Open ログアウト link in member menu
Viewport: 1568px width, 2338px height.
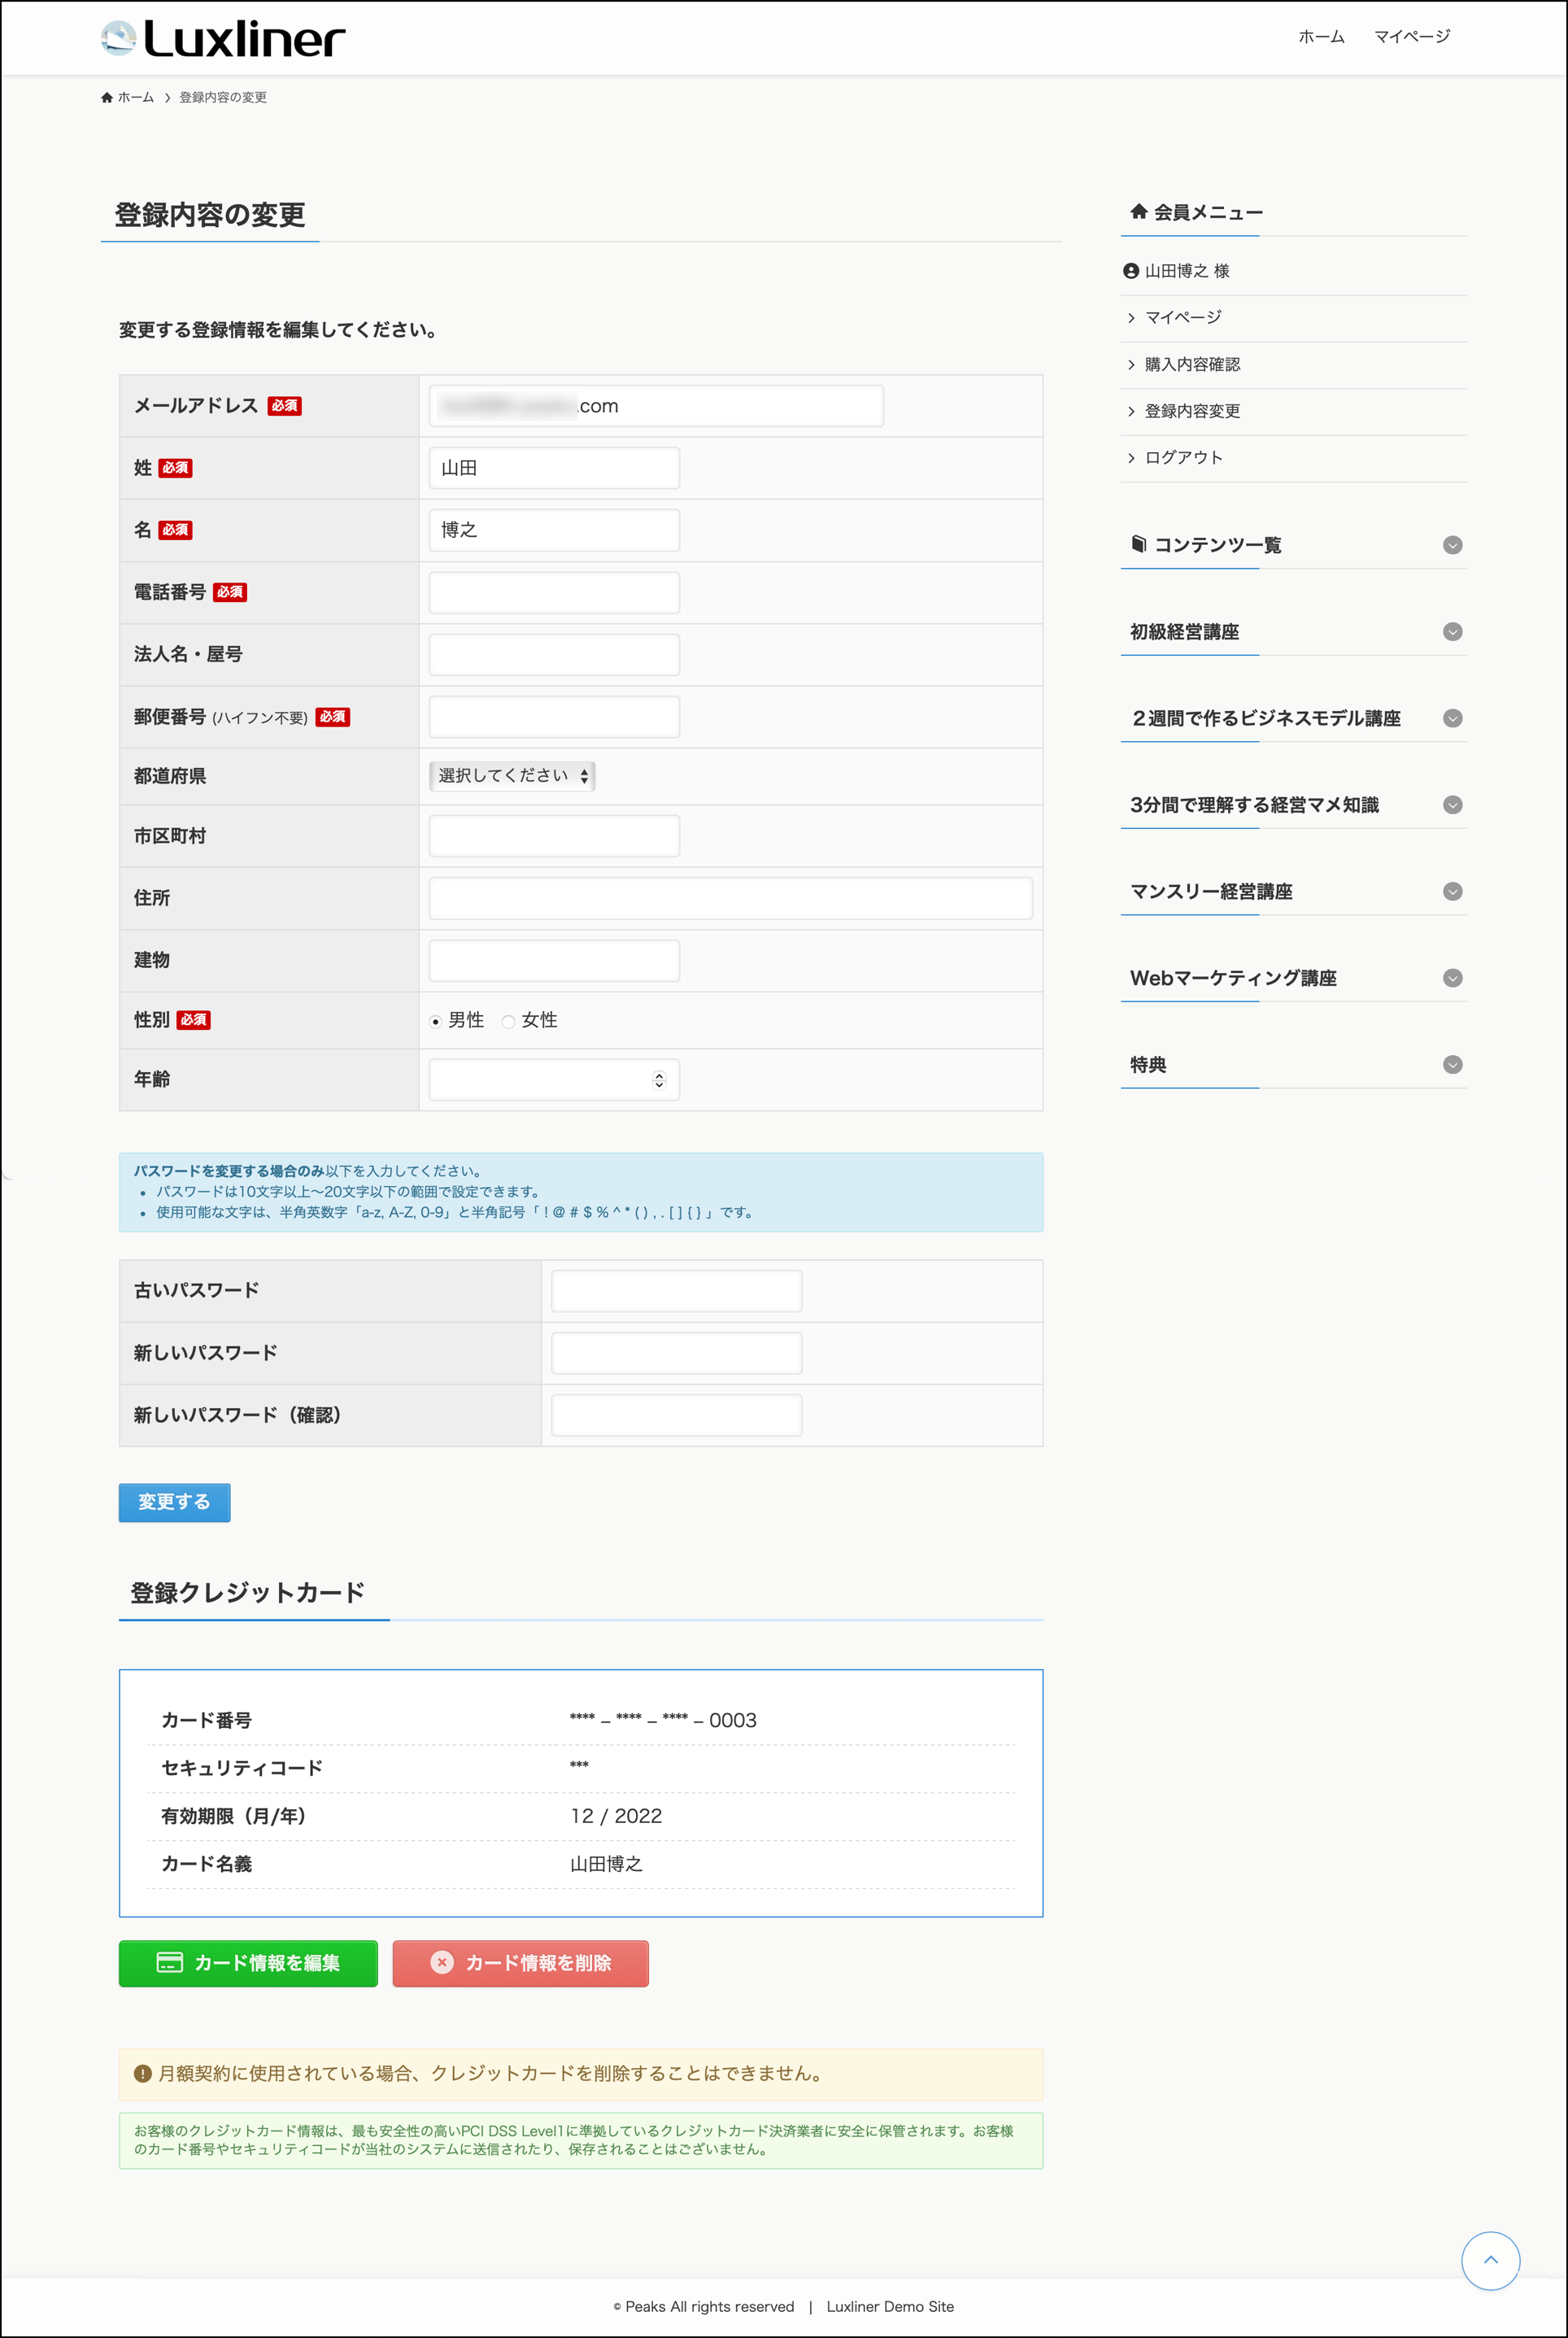(1183, 458)
